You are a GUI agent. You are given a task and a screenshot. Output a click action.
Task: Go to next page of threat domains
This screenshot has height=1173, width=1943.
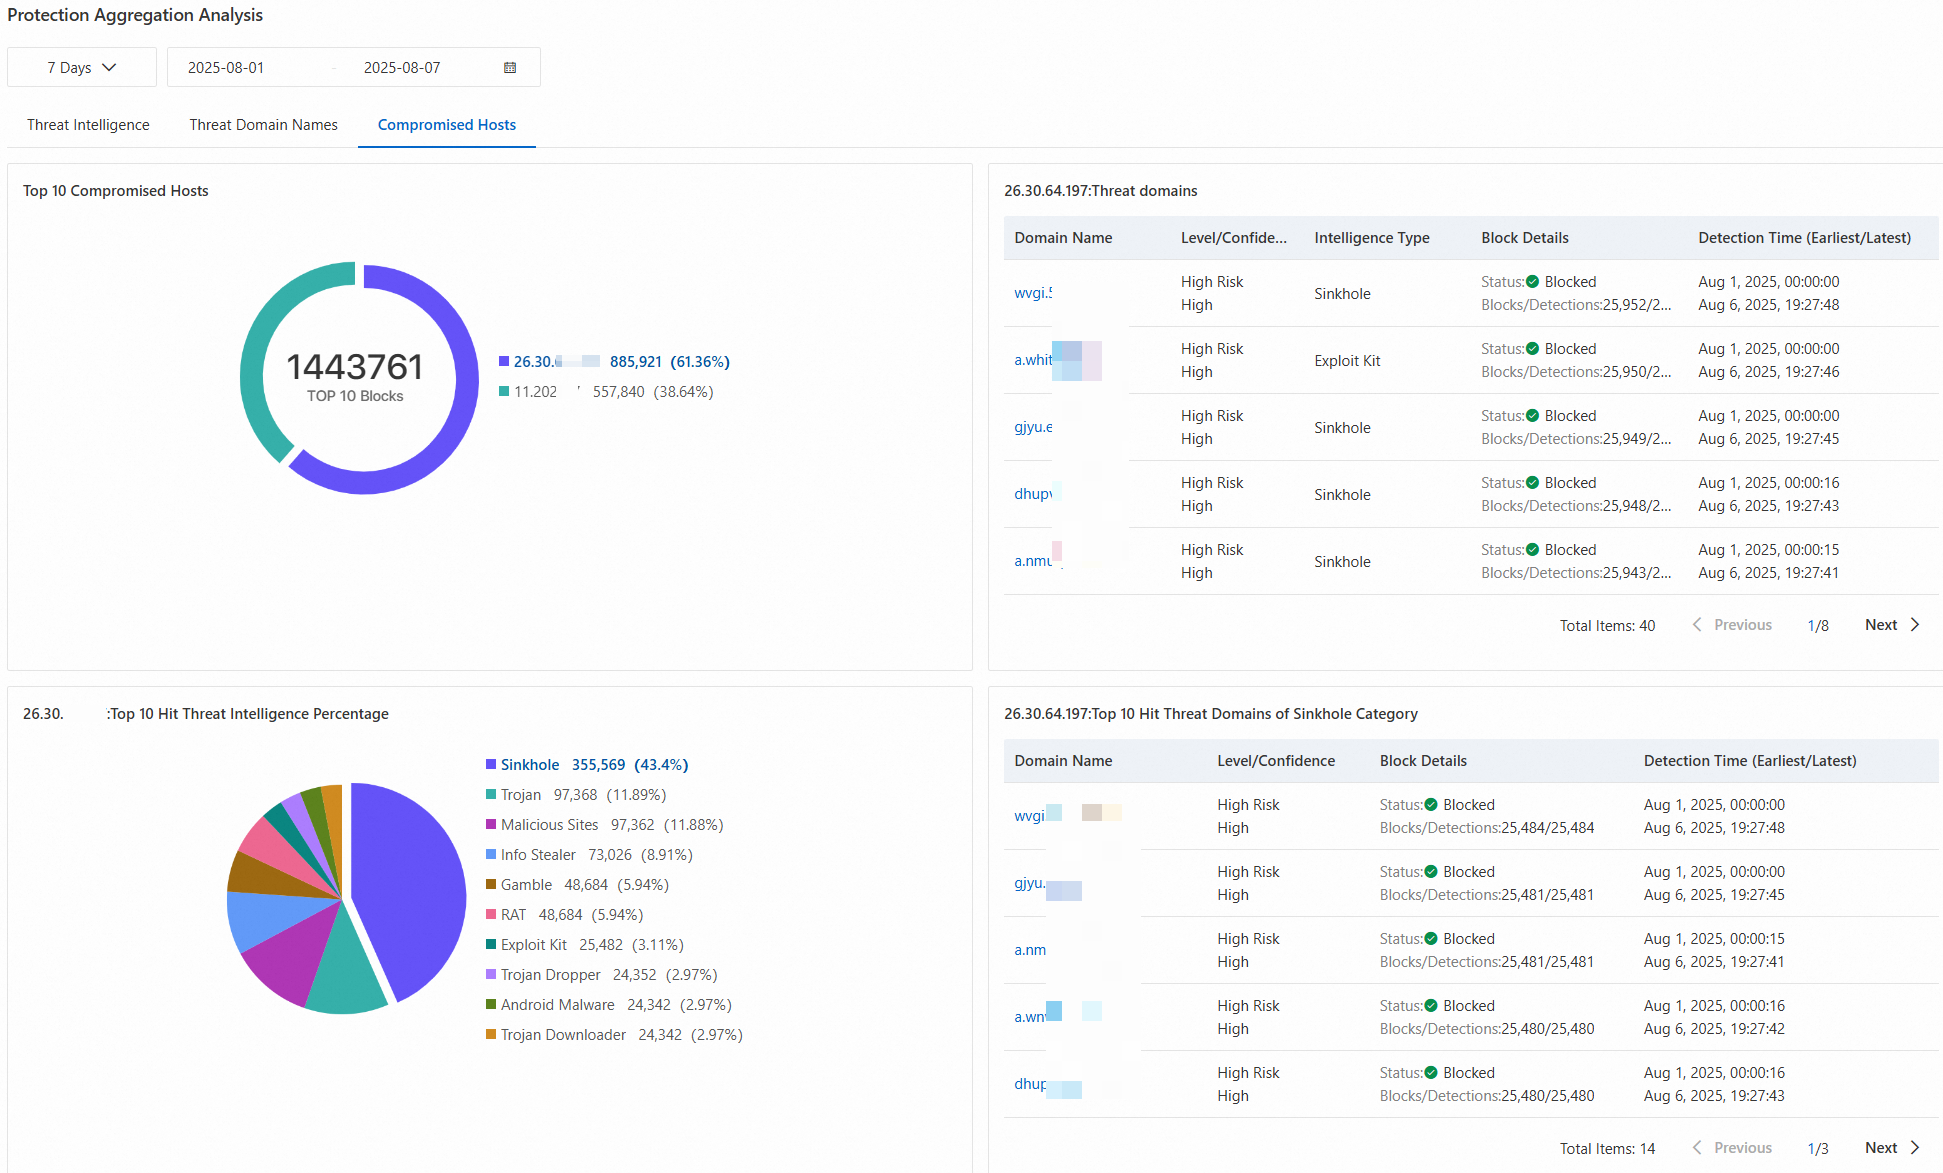(1892, 625)
